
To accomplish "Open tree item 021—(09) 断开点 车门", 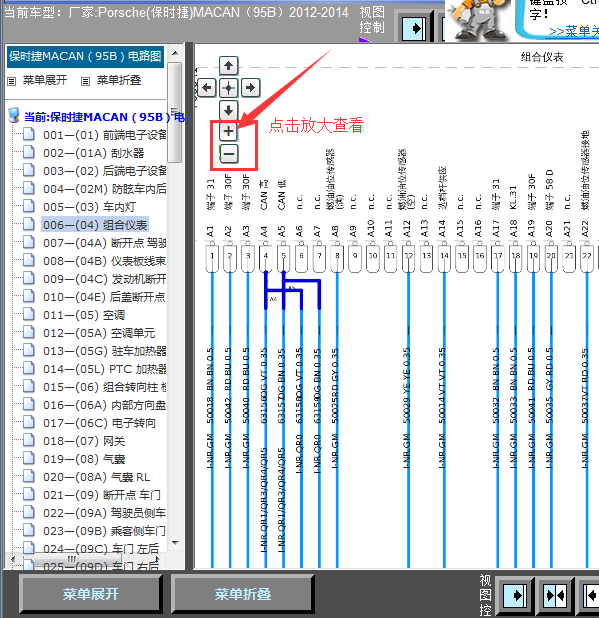I will [102, 495].
